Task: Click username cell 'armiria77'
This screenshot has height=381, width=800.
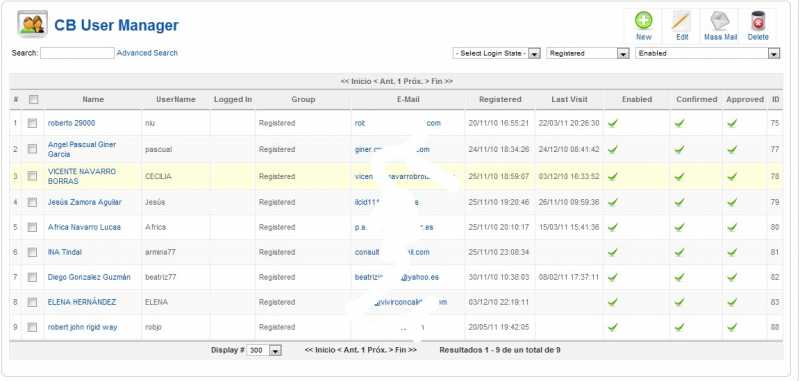Action: click(160, 252)
